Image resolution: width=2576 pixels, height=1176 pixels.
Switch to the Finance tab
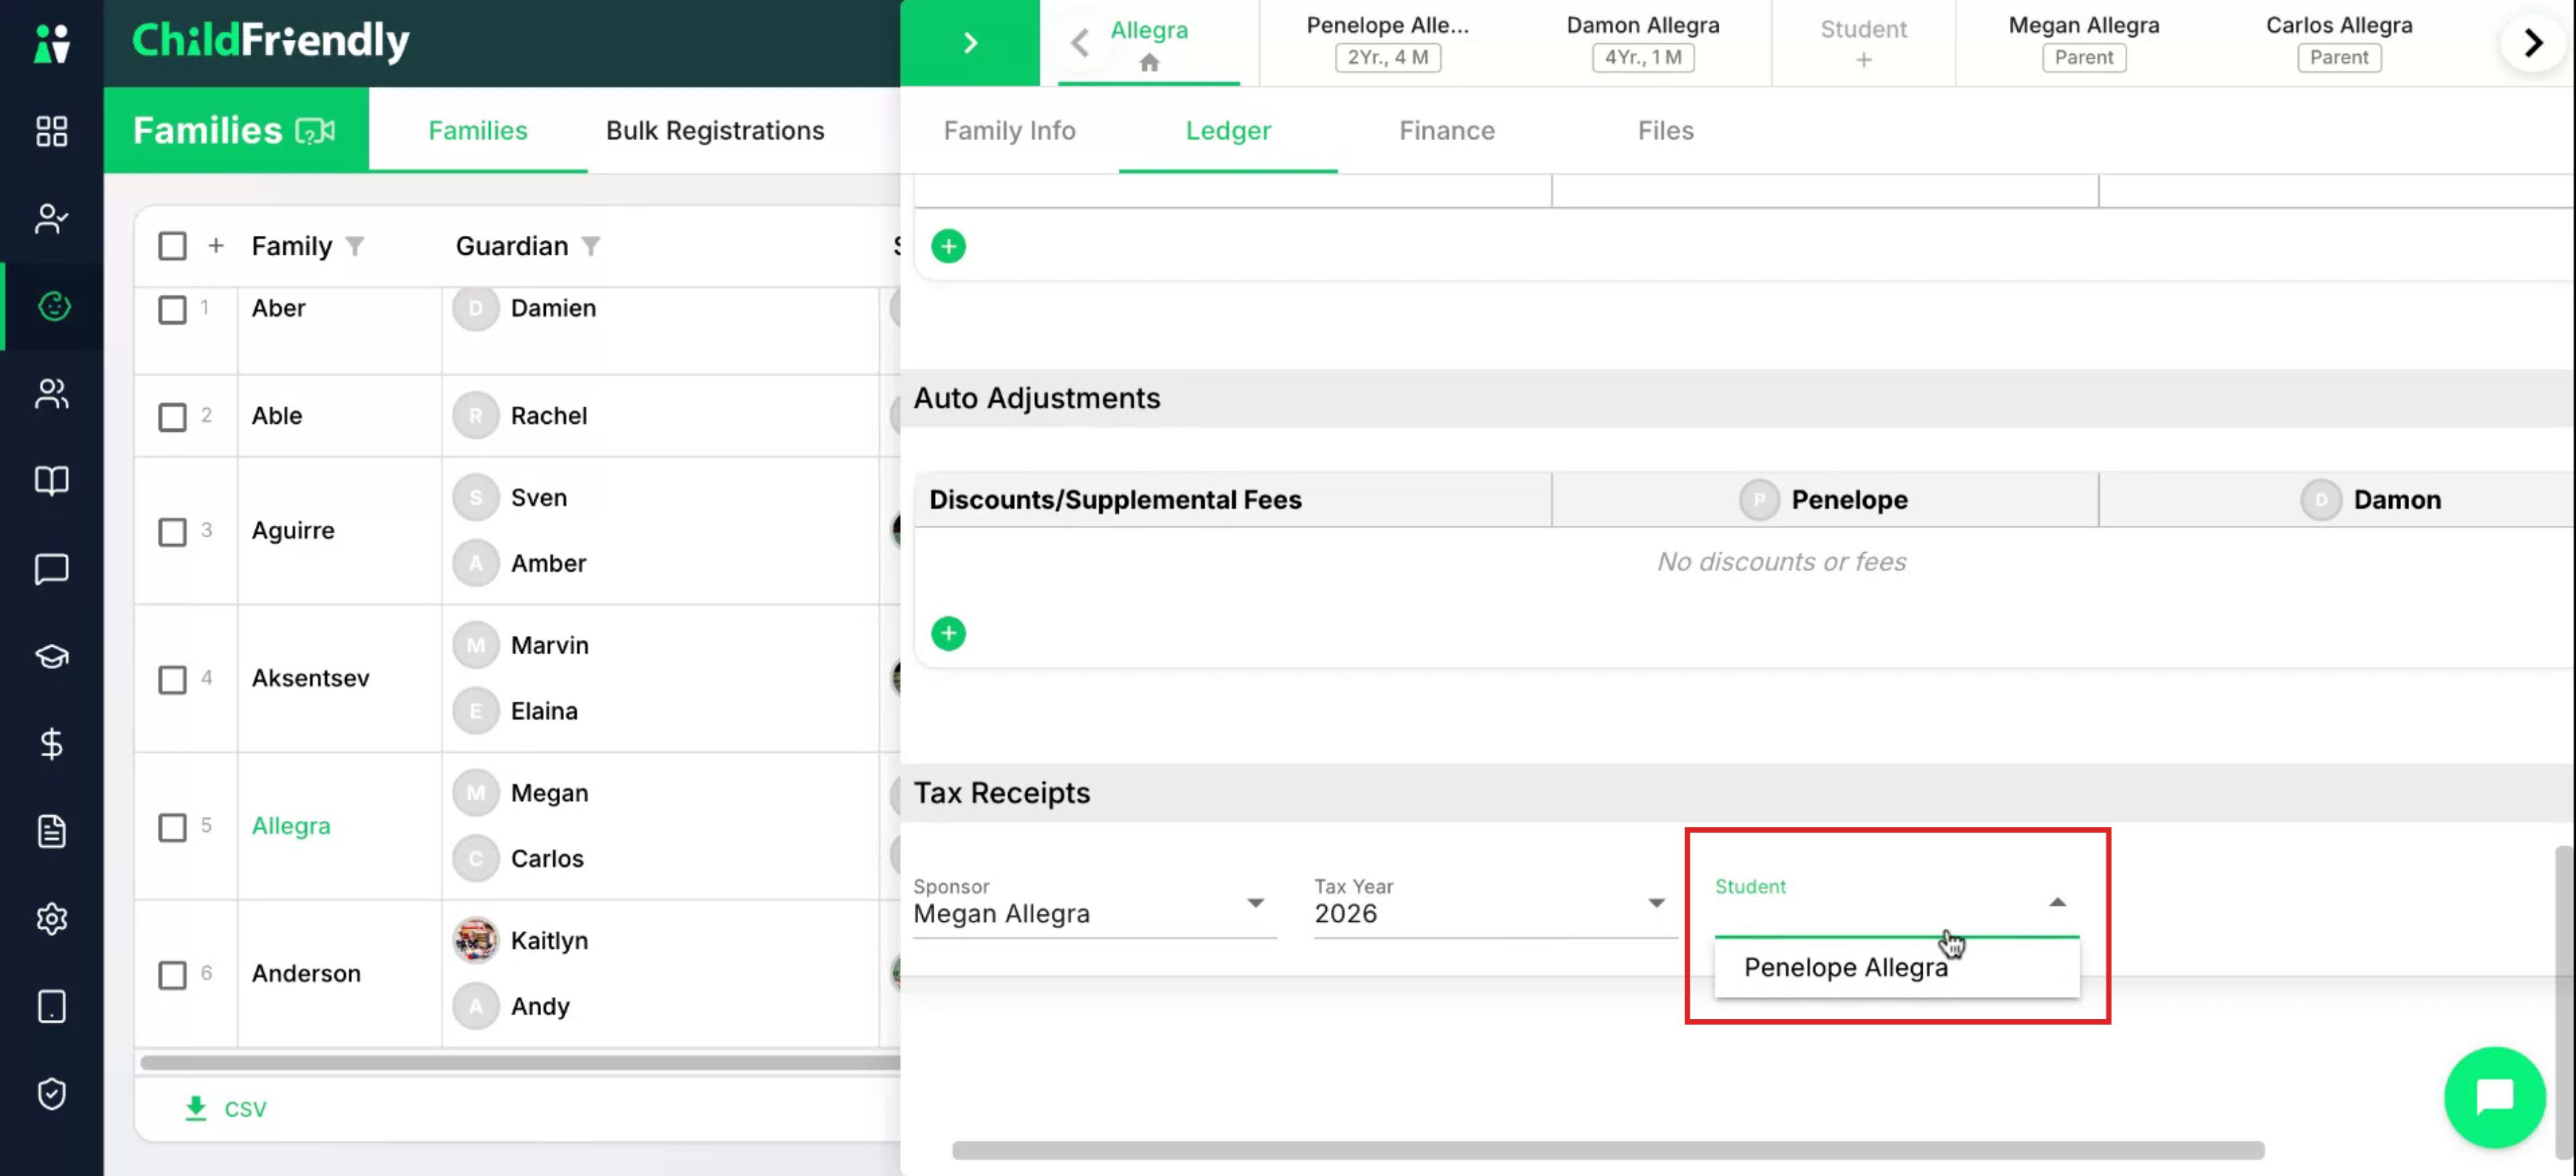click(x=1446, y=130)
